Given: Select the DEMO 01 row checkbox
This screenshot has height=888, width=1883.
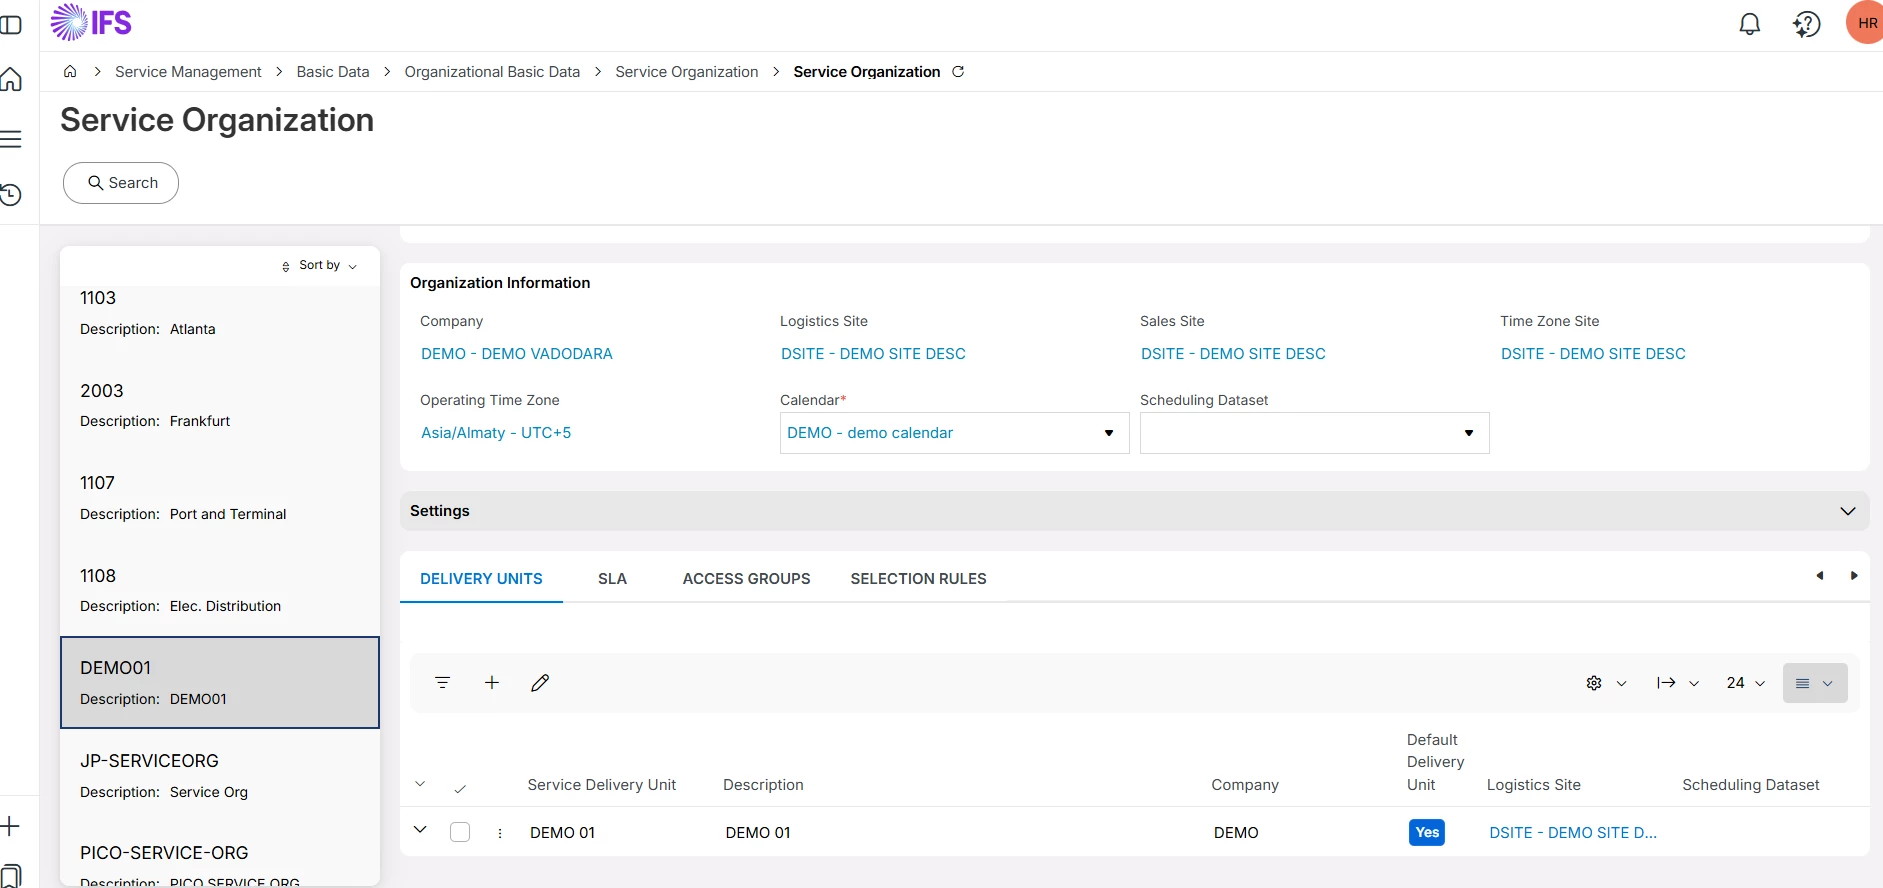Looking at the screenshot, I should pyautogui.click(x=460, y=832).
